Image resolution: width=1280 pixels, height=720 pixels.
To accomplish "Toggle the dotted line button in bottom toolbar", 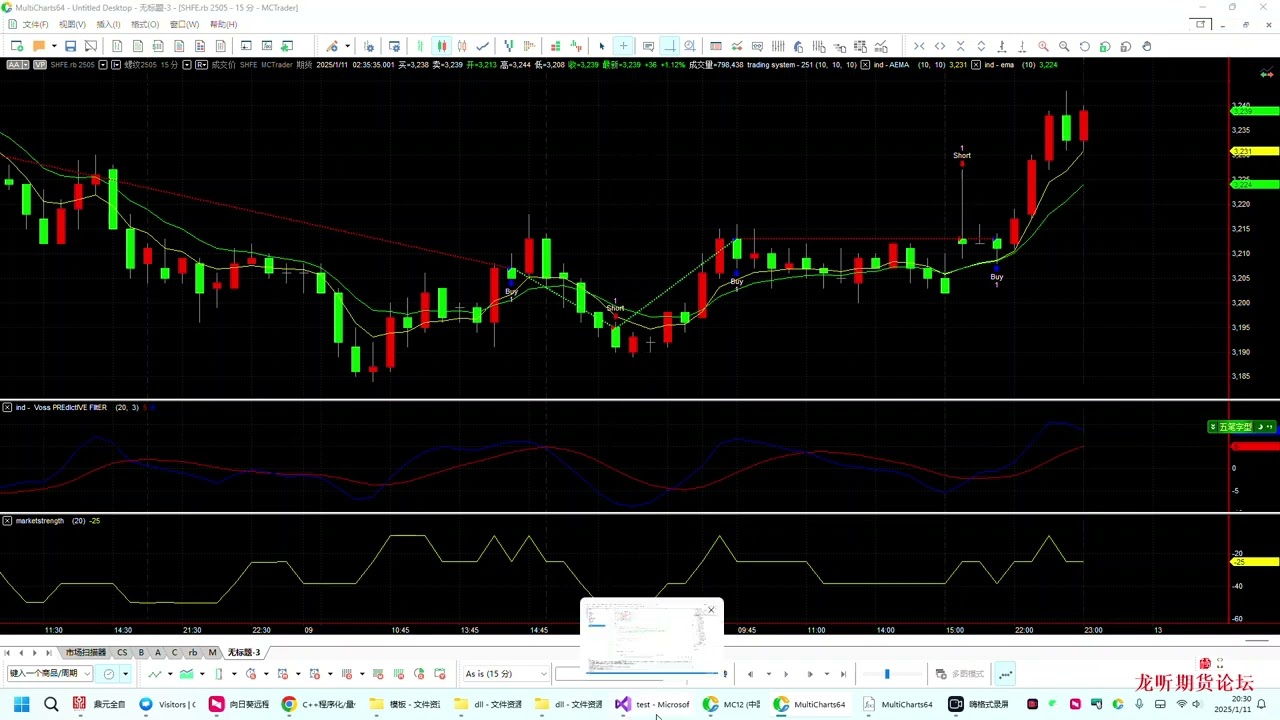I will pyautogui.click(x=1006, y=674).
